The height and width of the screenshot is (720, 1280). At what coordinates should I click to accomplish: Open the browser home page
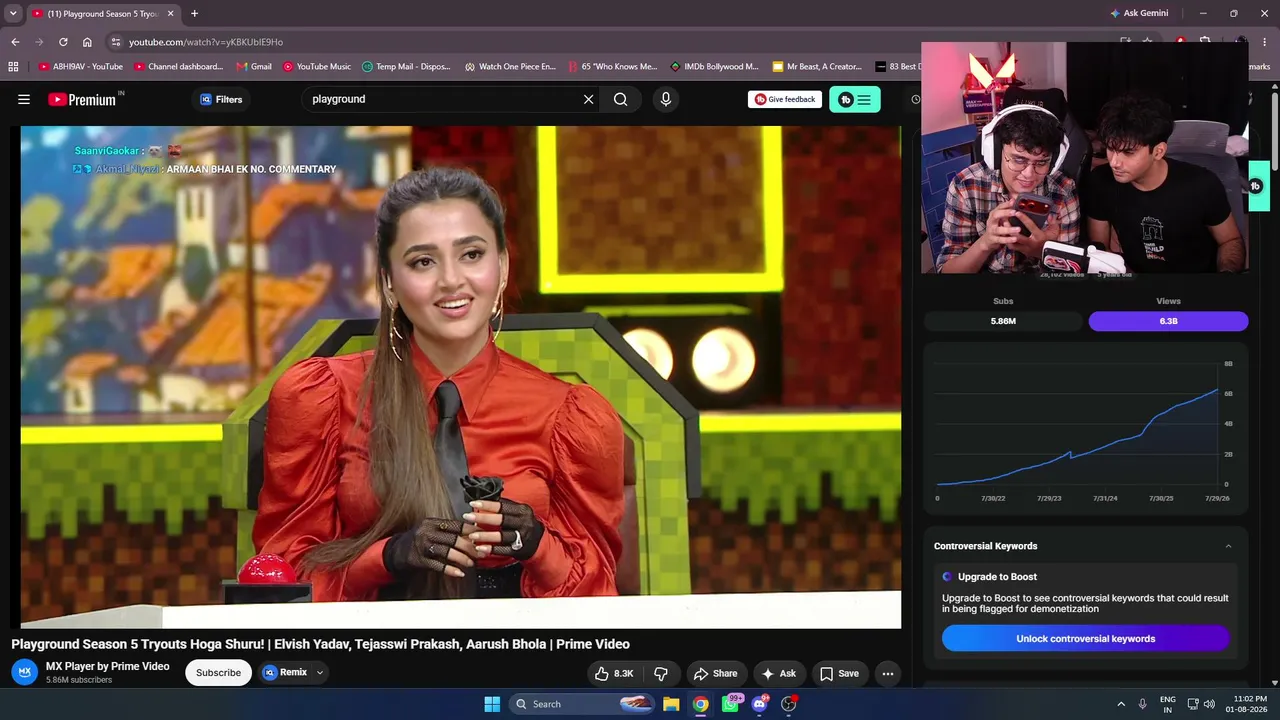tap(87, 42)
